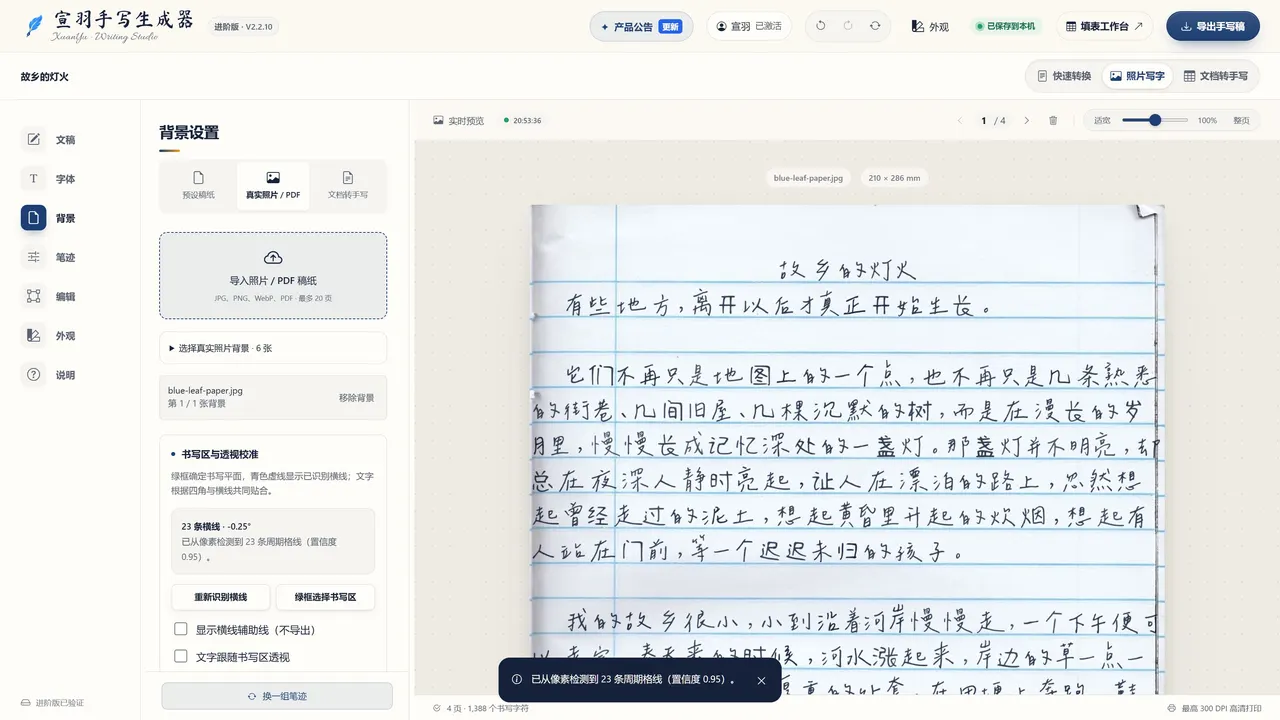Click the page number field
Screen dimensions: 1280x720
[x=984, y=120]
